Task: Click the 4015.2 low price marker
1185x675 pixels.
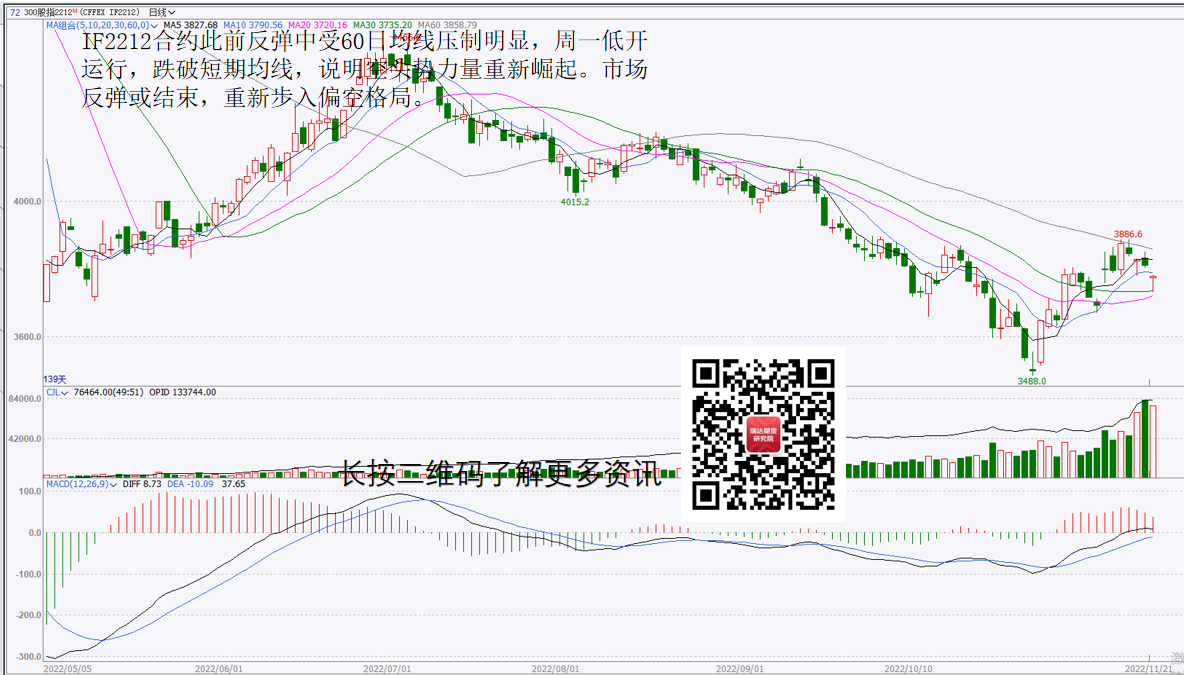Action: click(574, 202)
